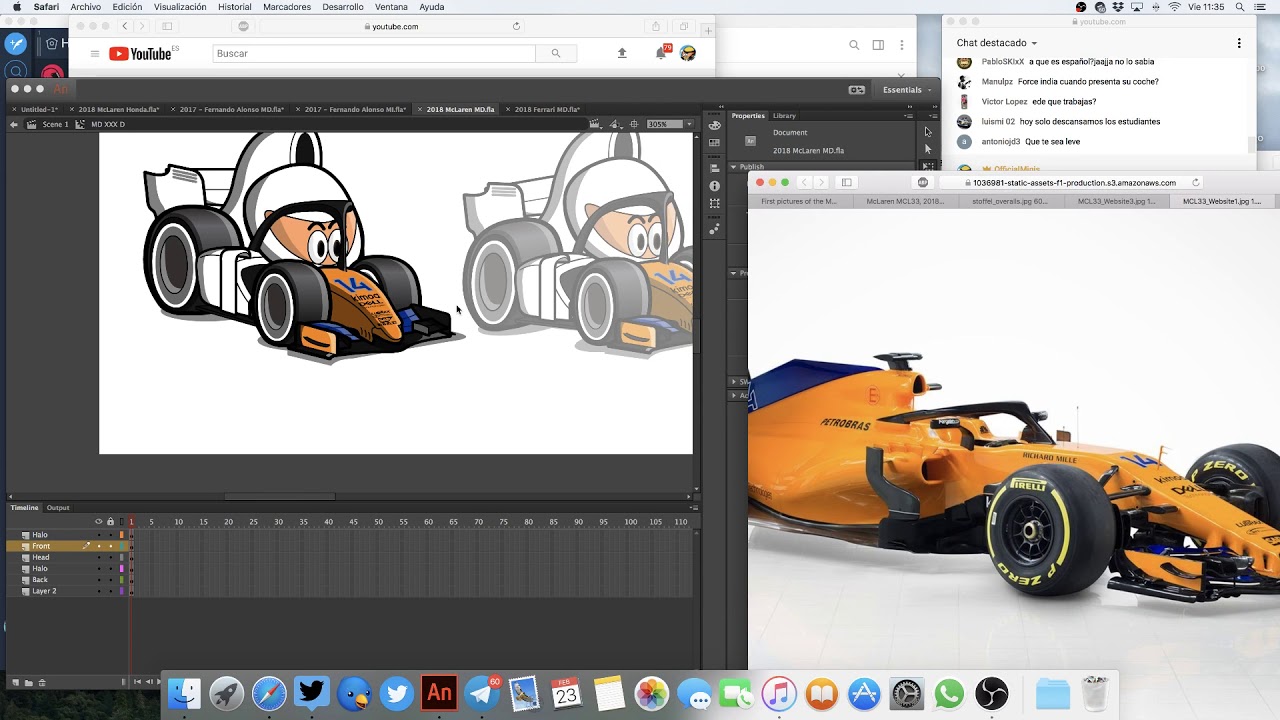Toggle visibility of Head layer
This screenshot has width=1280, height=720.
pyautogui.click(x=99, y=557)
